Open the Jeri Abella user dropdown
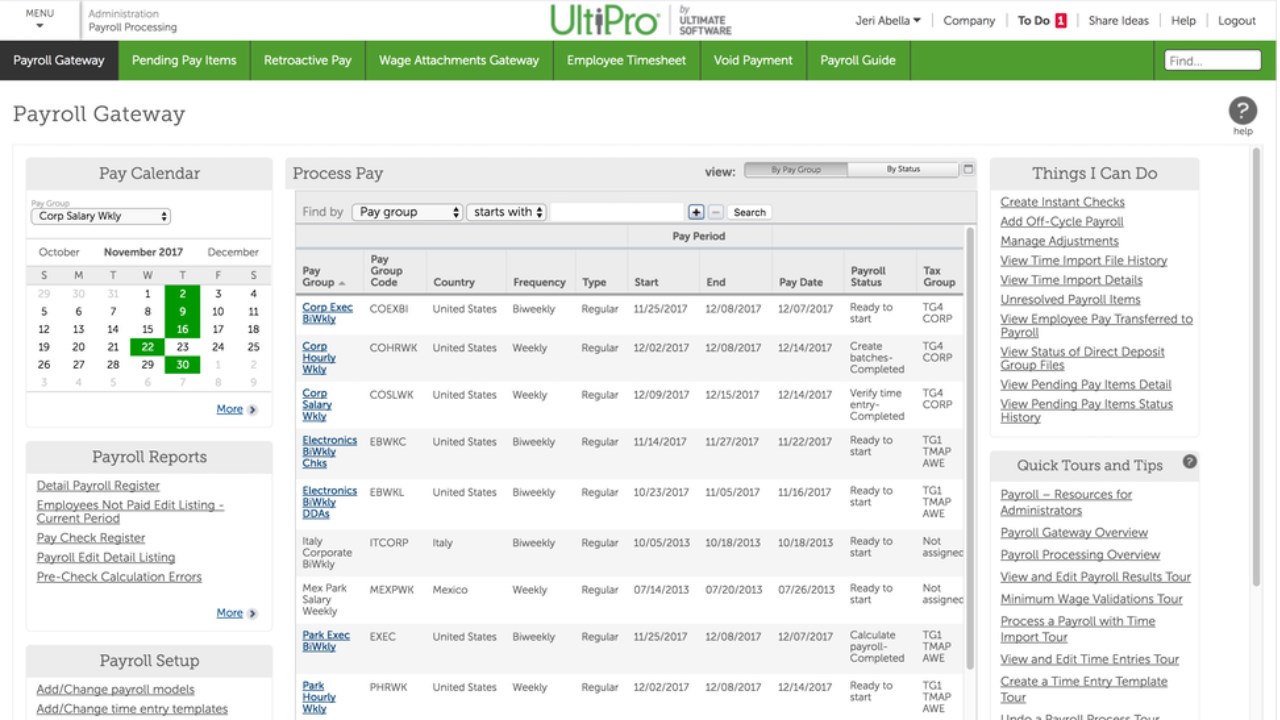The height and width of the screenshot is (720, 1280). [888, 20]
